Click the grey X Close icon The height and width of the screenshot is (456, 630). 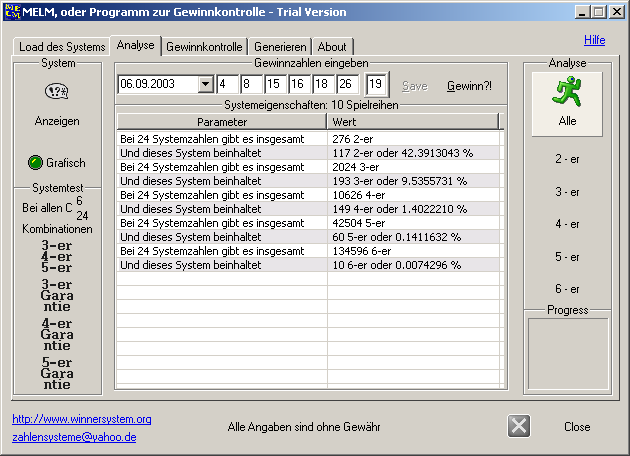[519, 426]
